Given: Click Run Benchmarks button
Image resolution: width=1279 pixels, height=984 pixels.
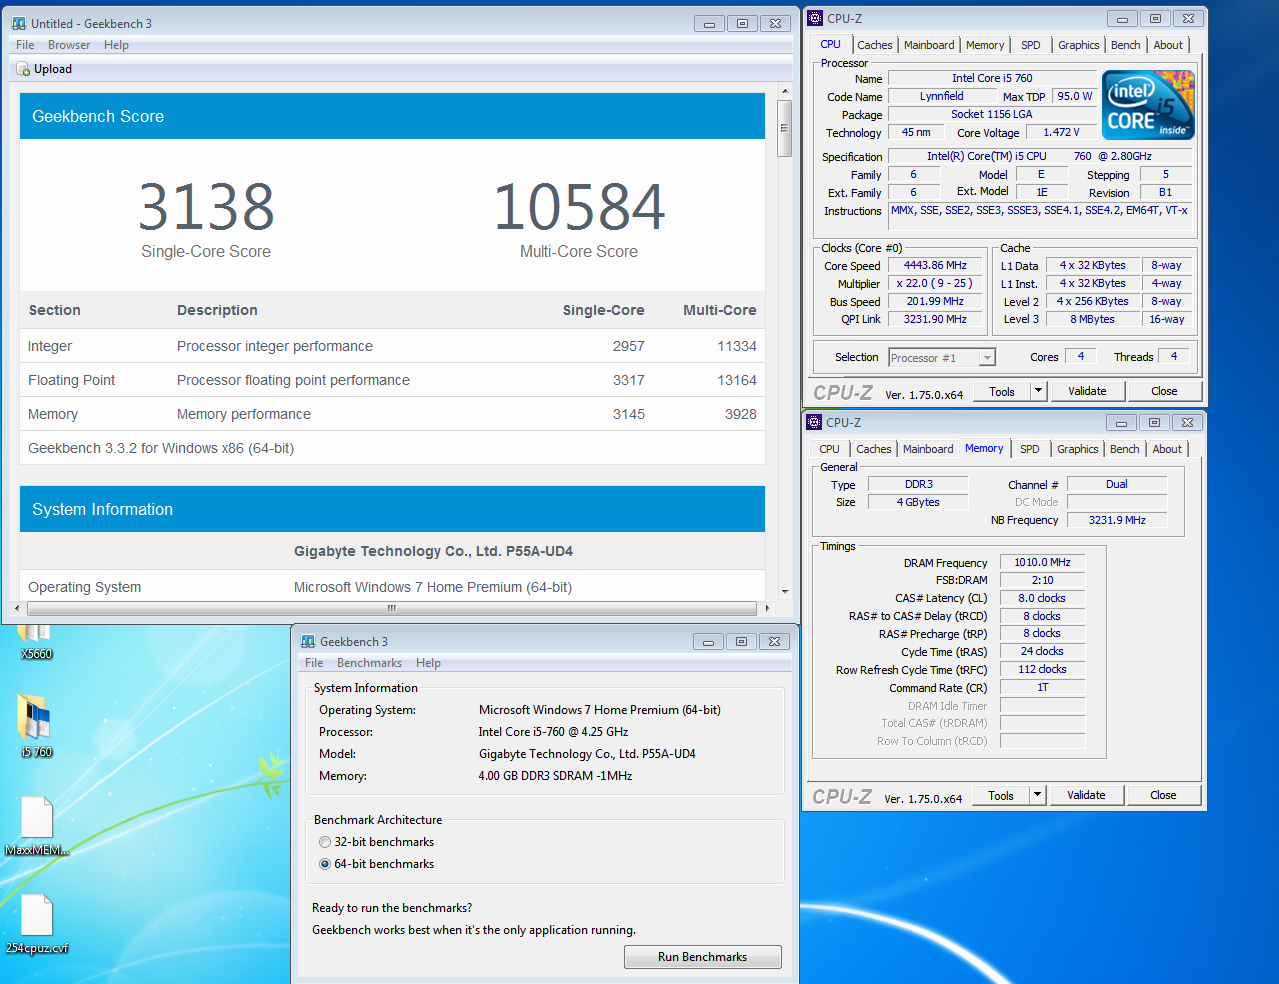Looking at the screenshot, I should [703, 957].
